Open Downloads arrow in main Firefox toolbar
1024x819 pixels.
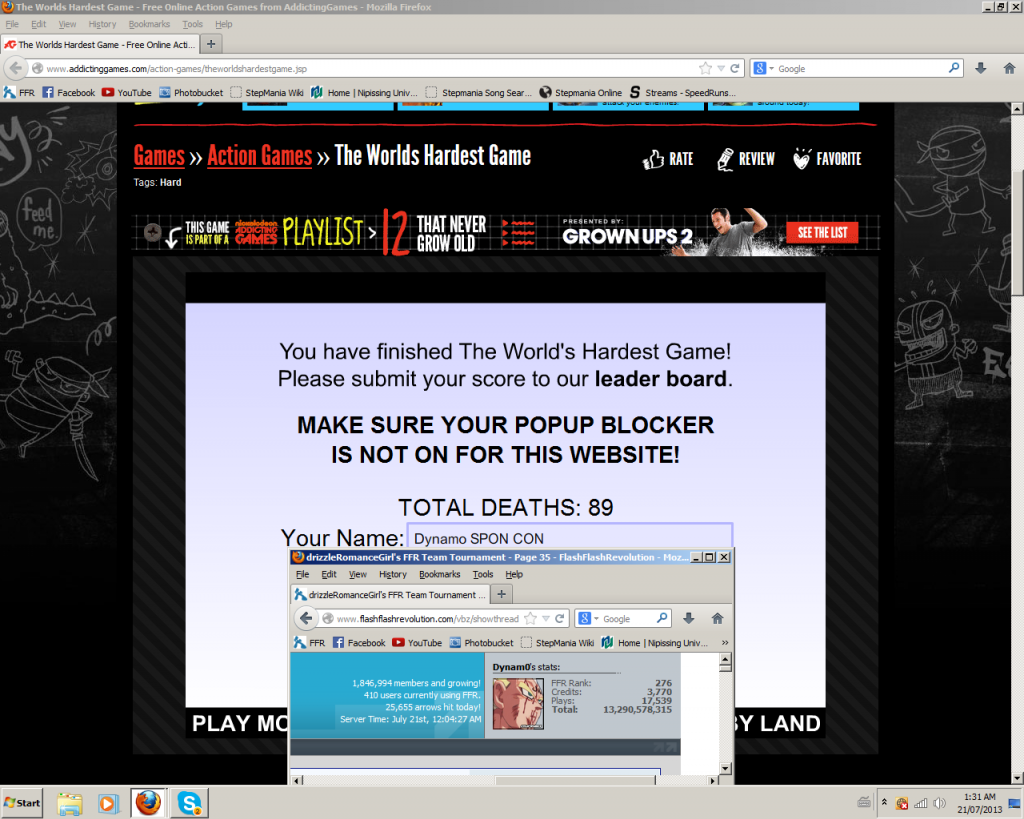coord(980,68)
